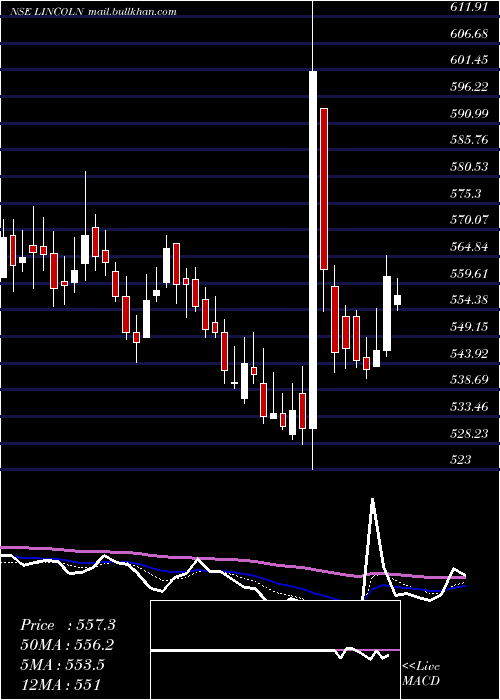Select the 533.46 price axis label
Screen dimensions: 500x700
coord(469,407)
